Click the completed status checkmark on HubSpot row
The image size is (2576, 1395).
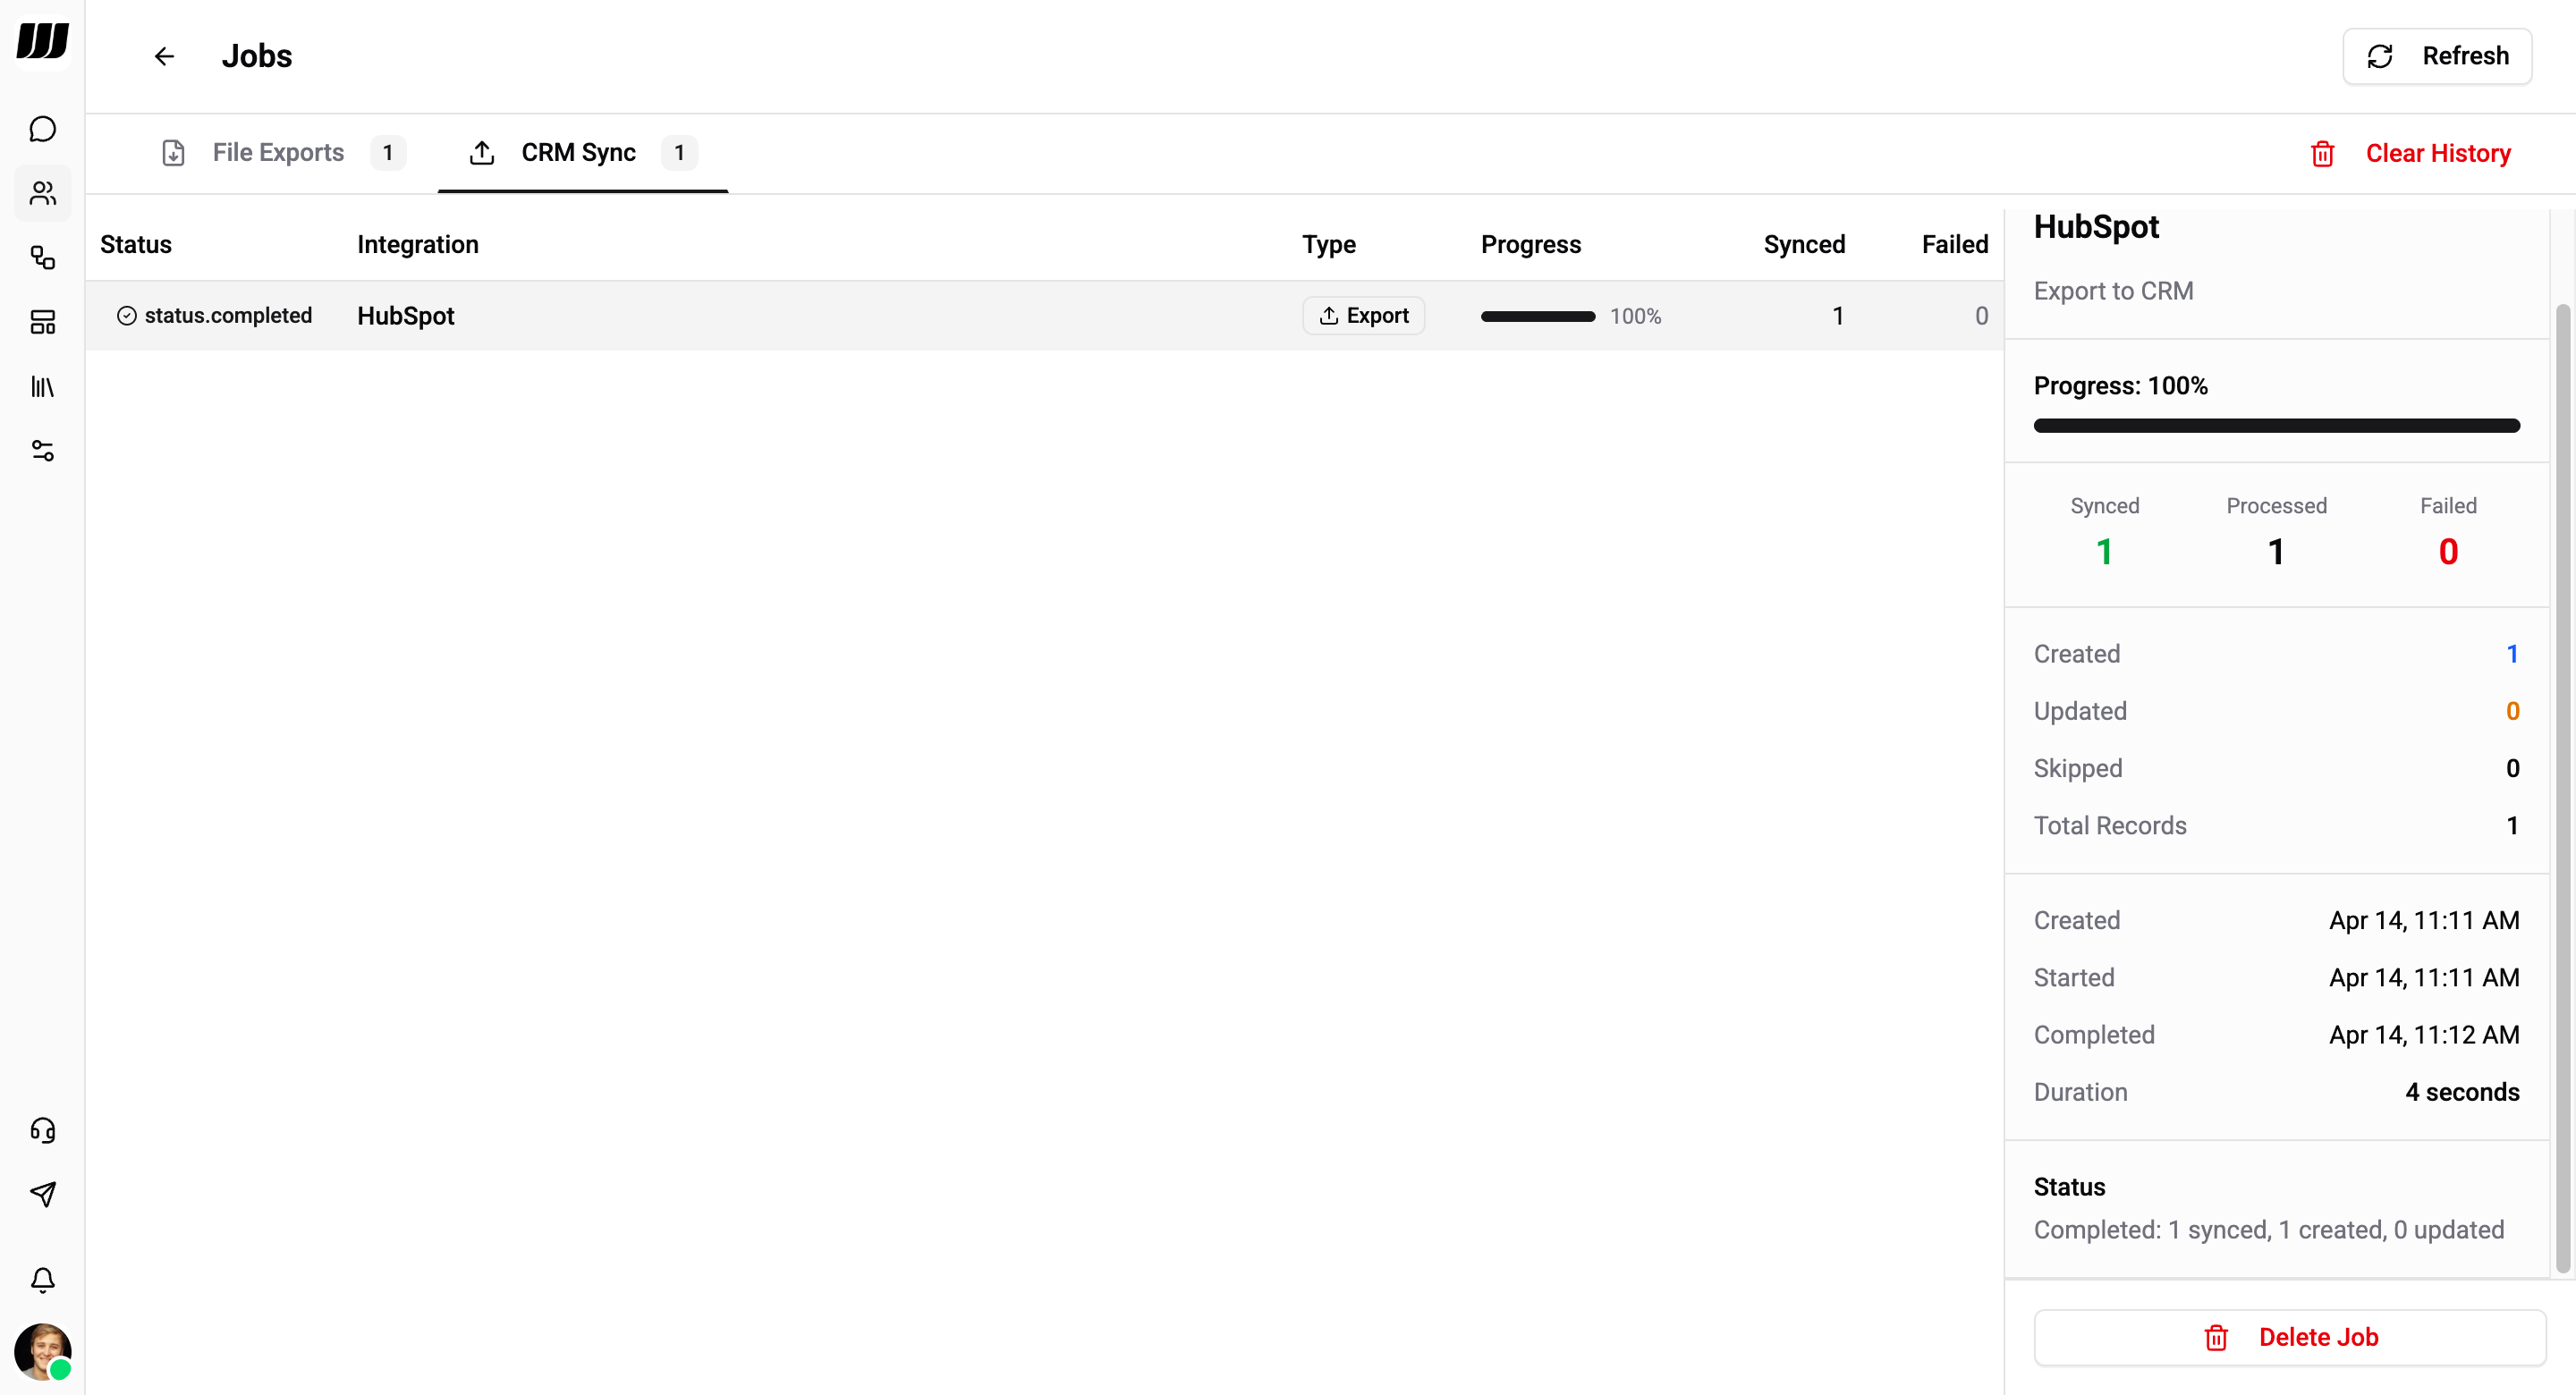(x=126, y=315)
